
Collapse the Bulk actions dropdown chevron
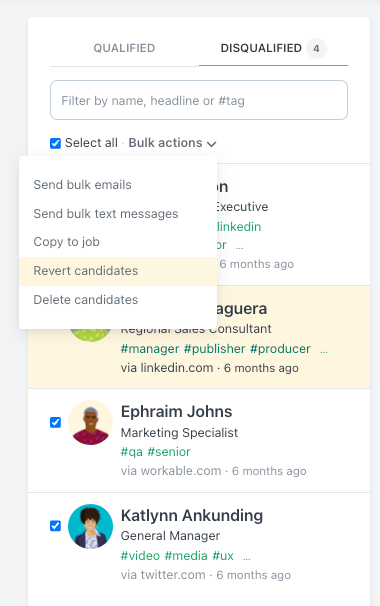pyautogui.click(x=211, y=144)
